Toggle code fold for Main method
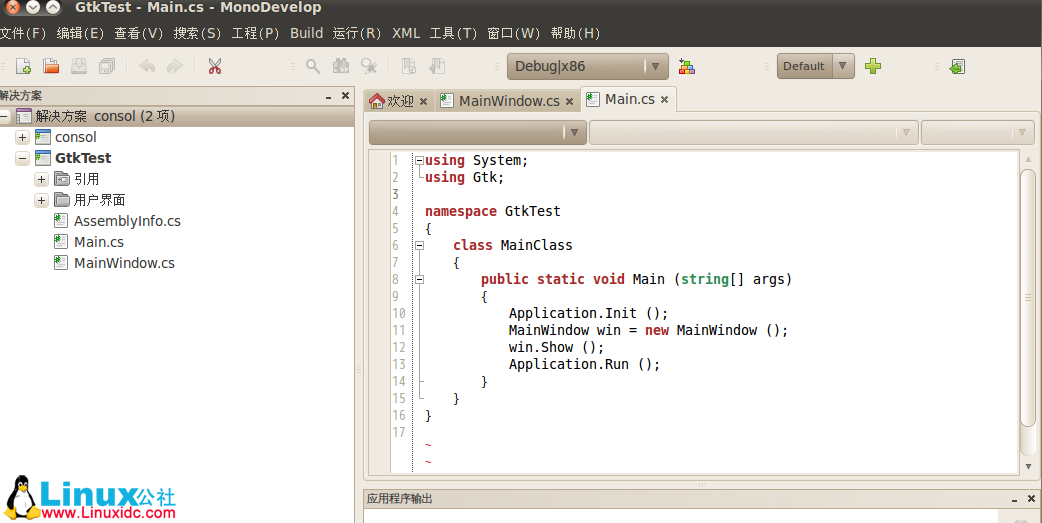The height and width of the screenshot is (523, 1042). point(420,280)
